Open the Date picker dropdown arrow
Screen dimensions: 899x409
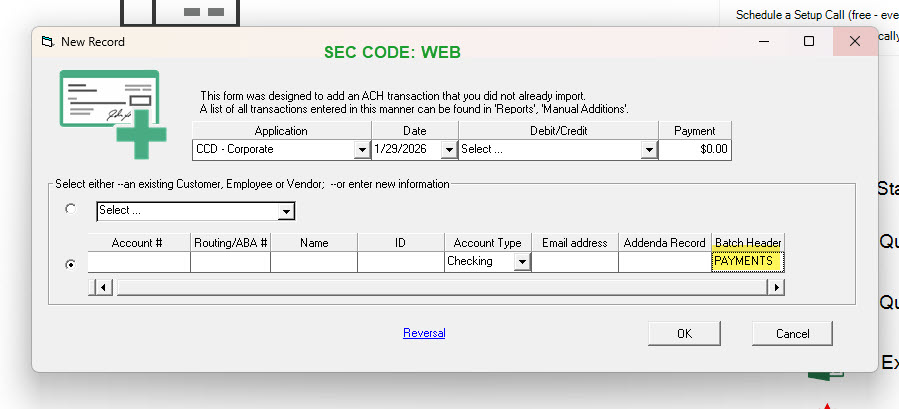point(449,150)
